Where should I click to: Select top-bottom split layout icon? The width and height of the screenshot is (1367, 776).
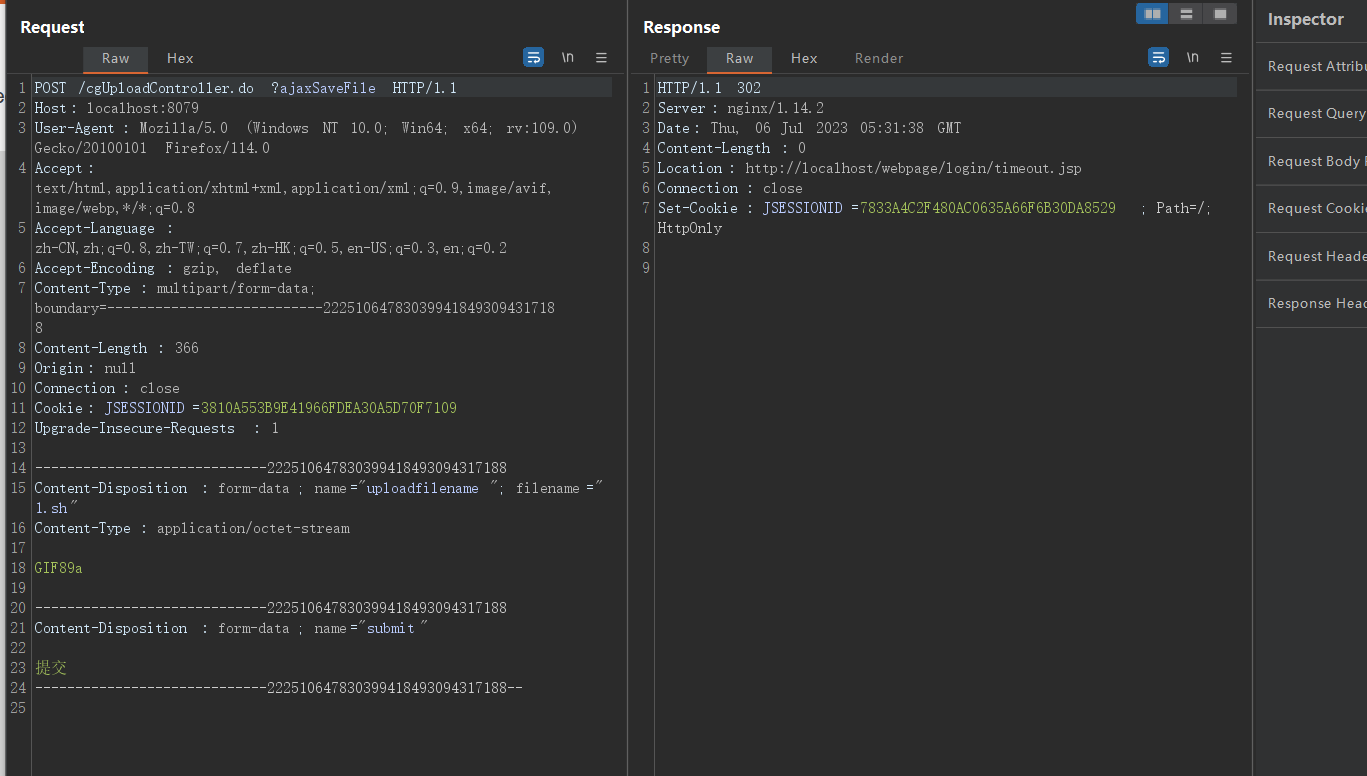(x=1186, y=14)
